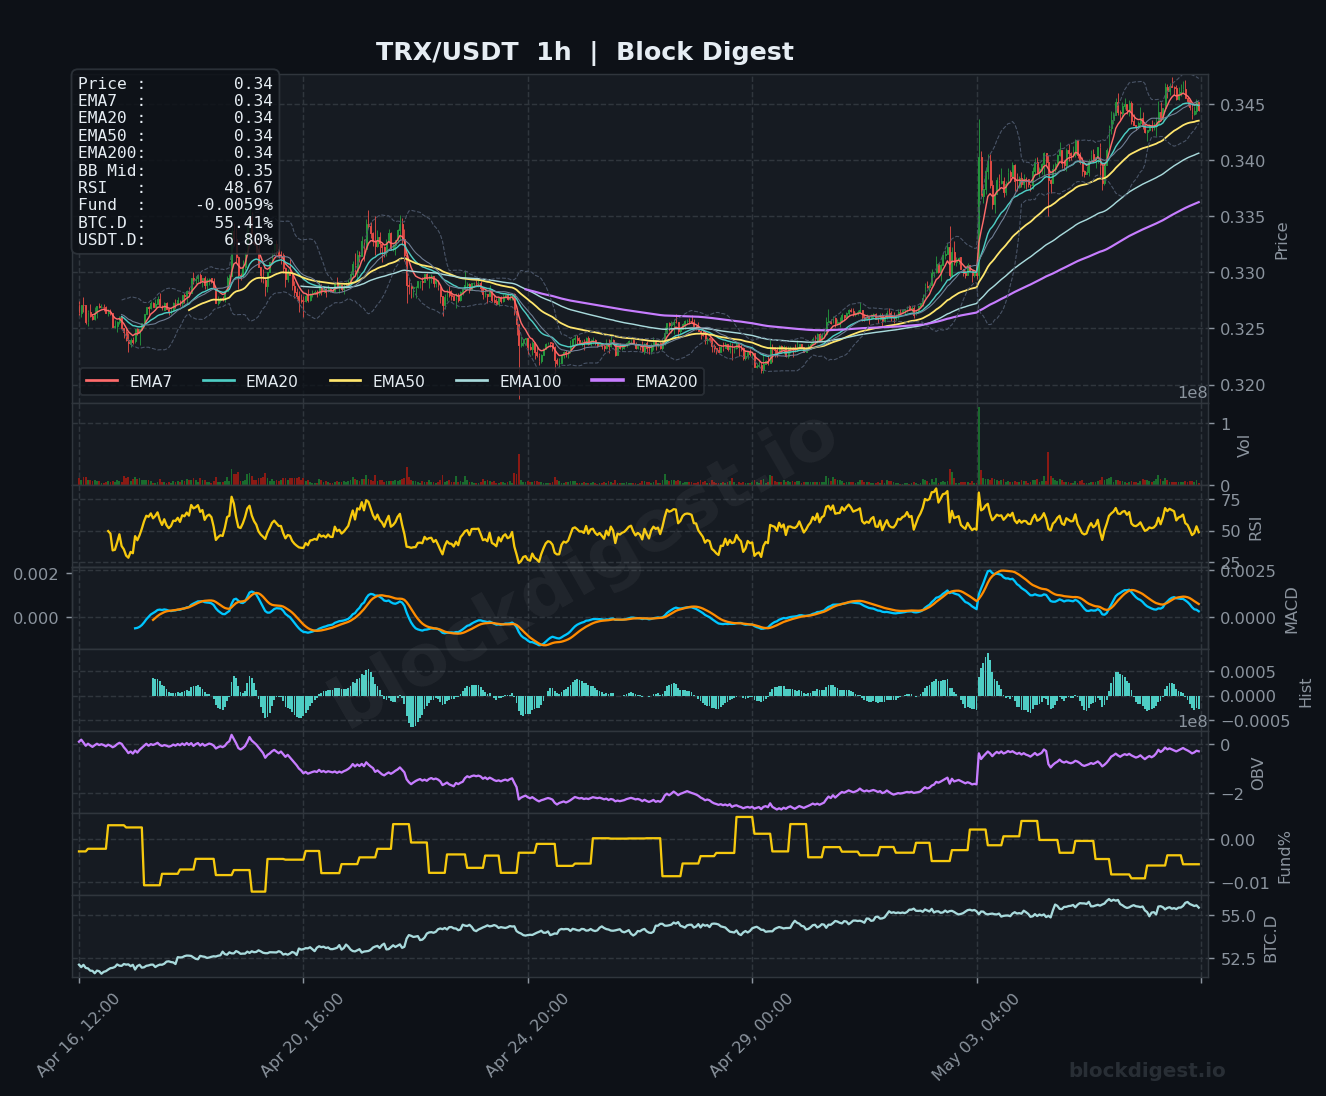Click the May 03, 04:00 date label
This screenshot has height=1096, width=1326.
[975, 1035]
